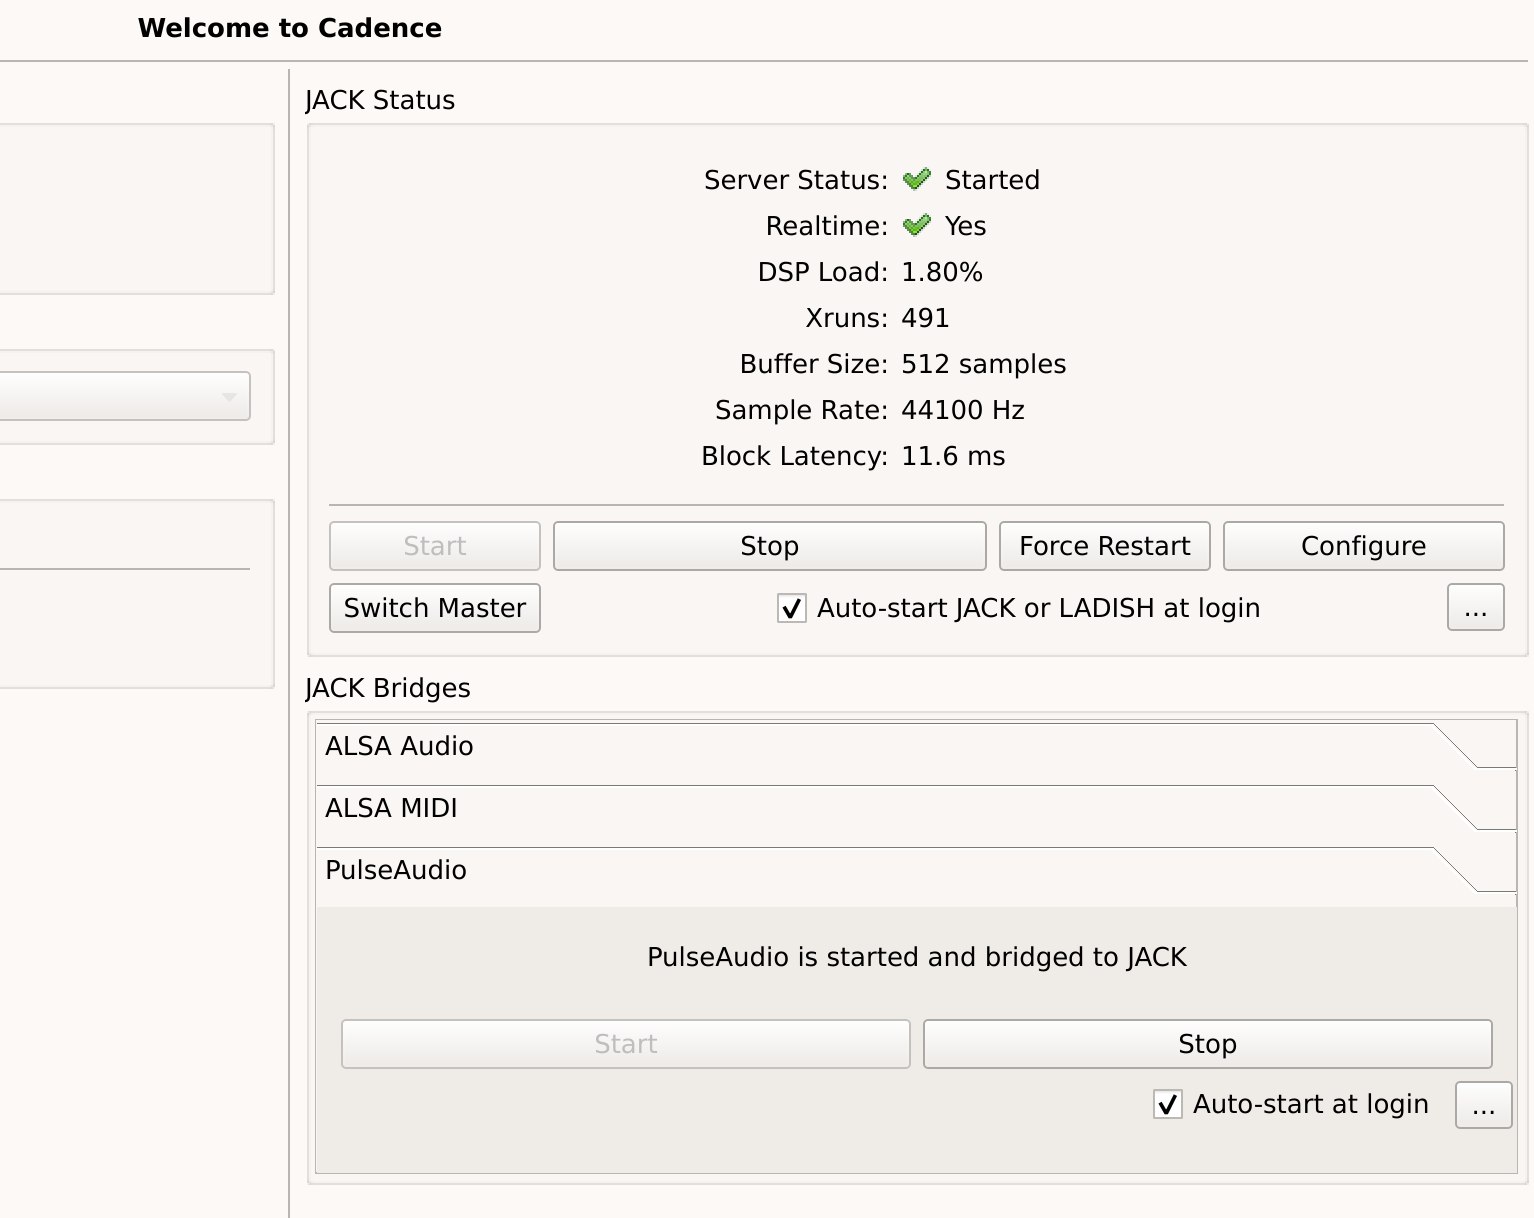This screenshot has width=1534, height=1218.
Task: Click the JACK Bridges section label
Action: [x=388, y=688]
